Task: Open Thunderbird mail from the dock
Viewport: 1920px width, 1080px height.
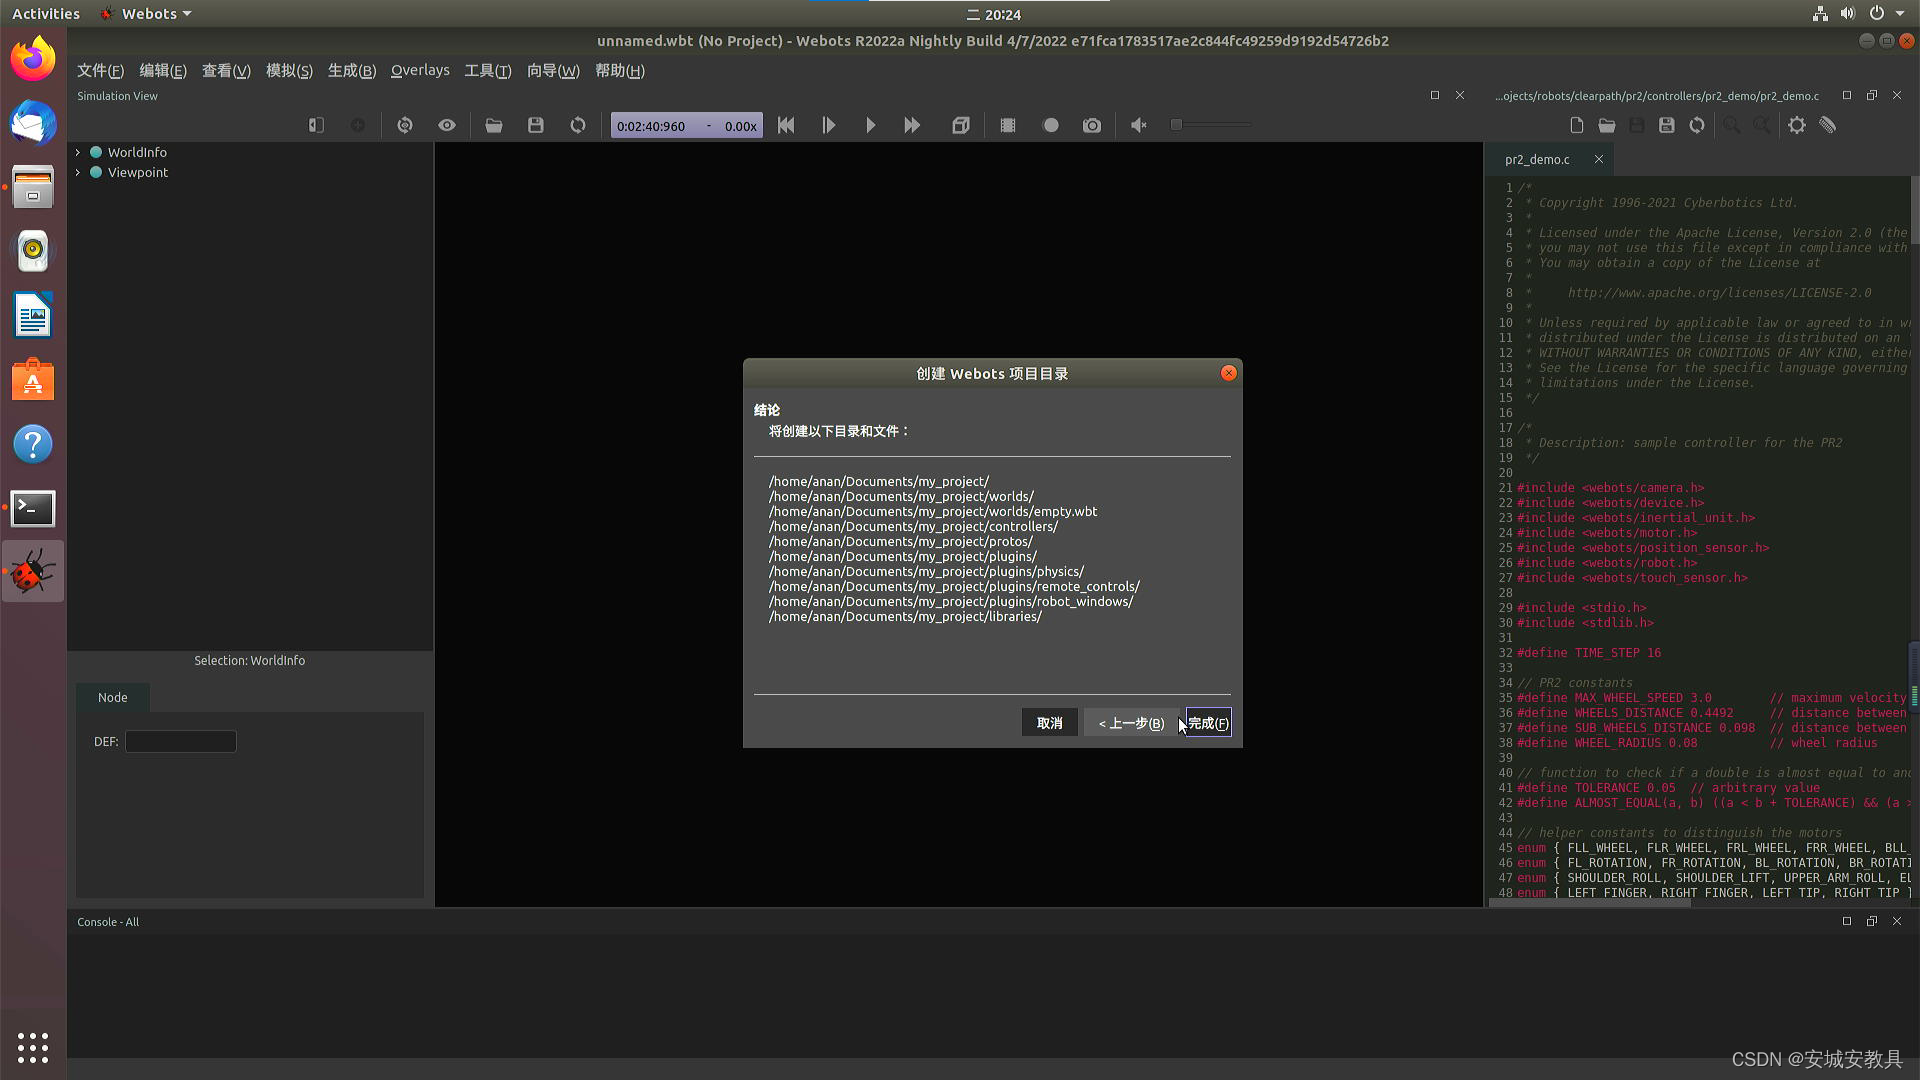Action: tap(33, 123)
